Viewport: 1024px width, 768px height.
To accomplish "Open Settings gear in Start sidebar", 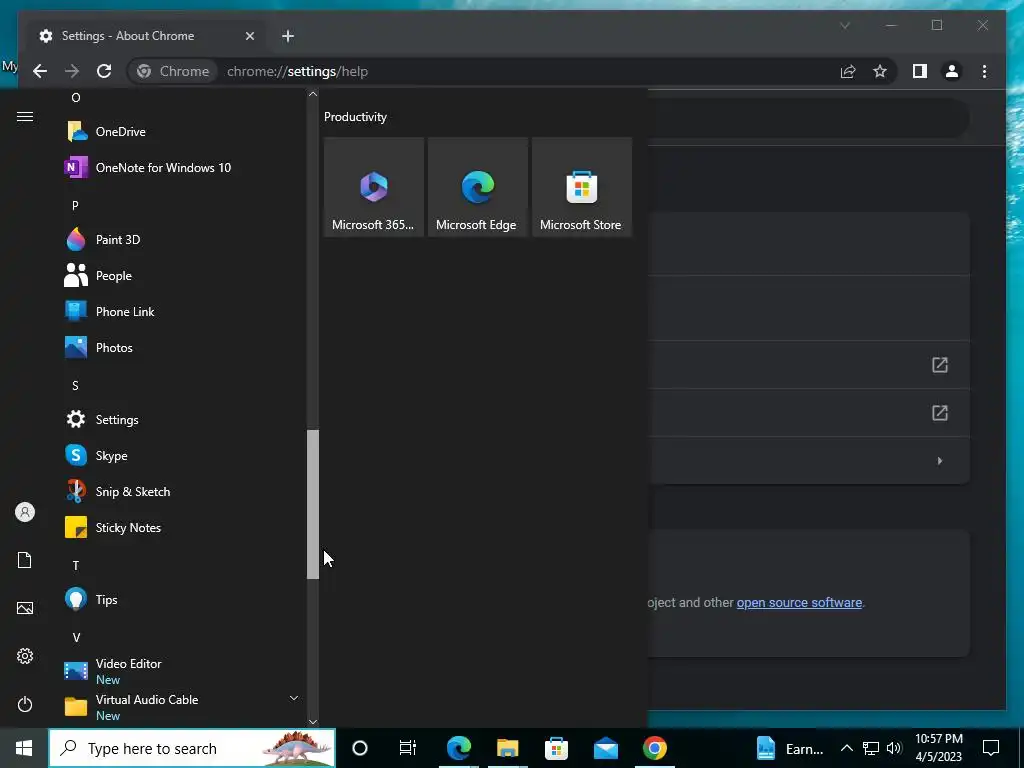I will click(25, 656).
